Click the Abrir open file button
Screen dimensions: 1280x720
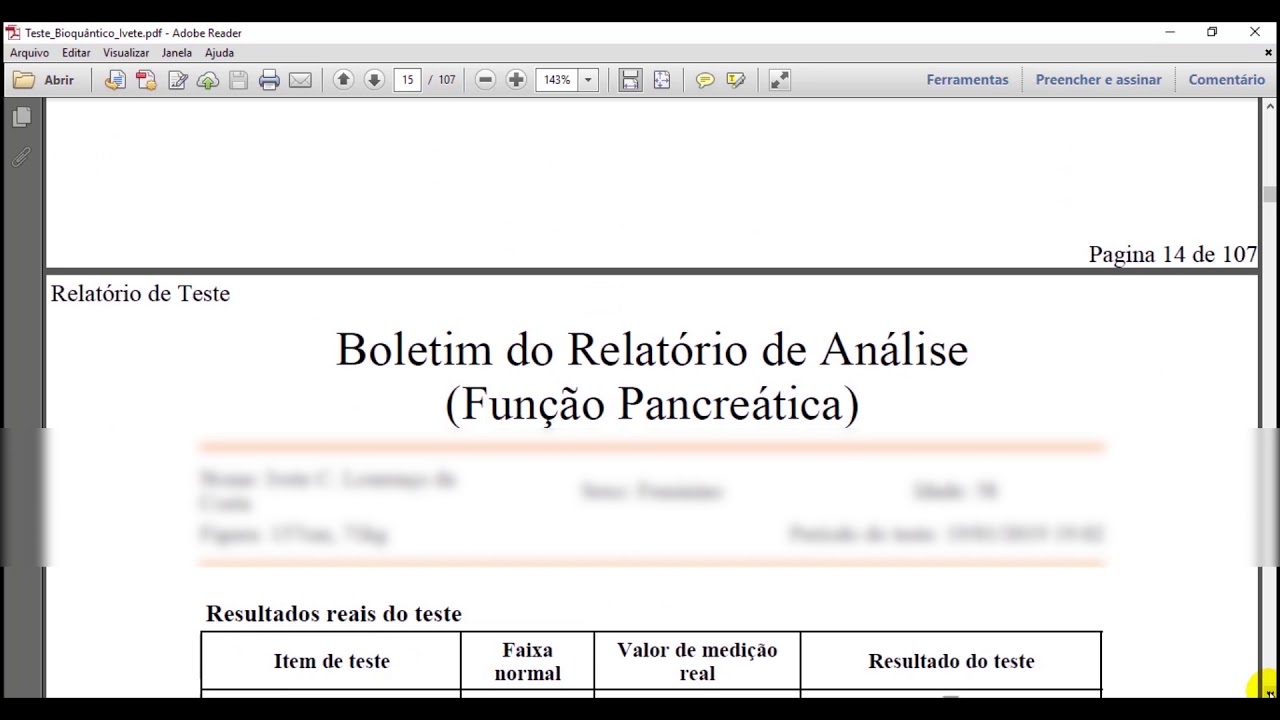click(x=44, y=80)
